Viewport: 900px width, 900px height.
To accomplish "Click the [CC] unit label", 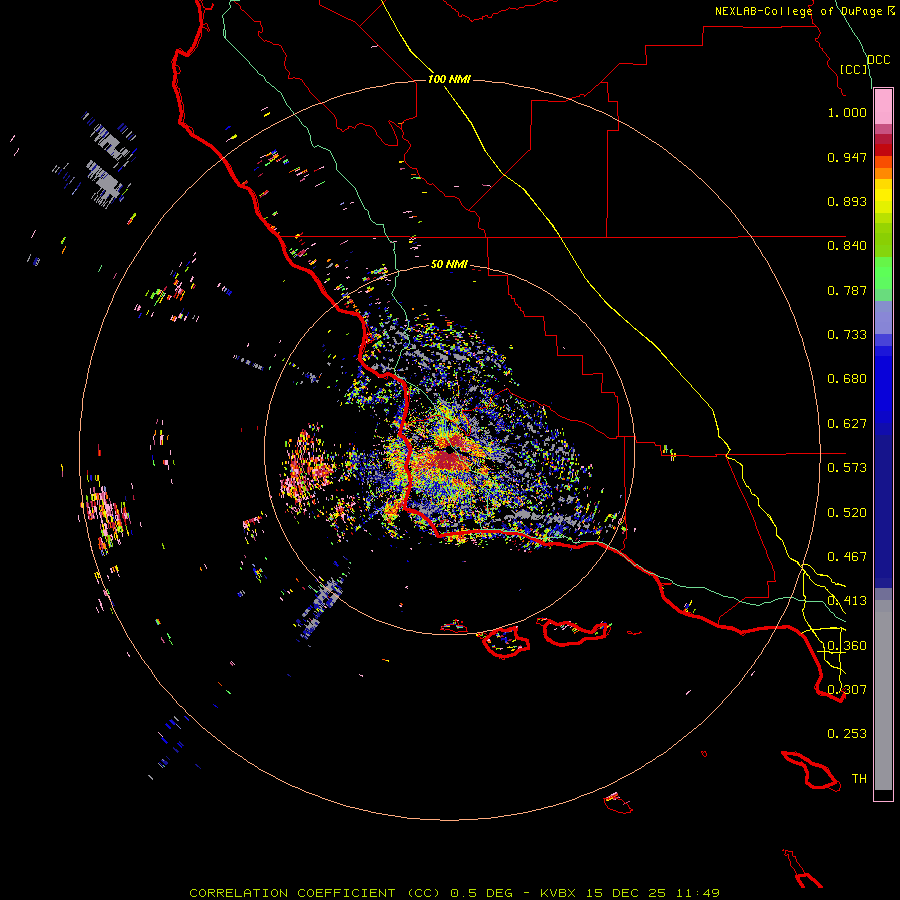I will coord(854,69).
